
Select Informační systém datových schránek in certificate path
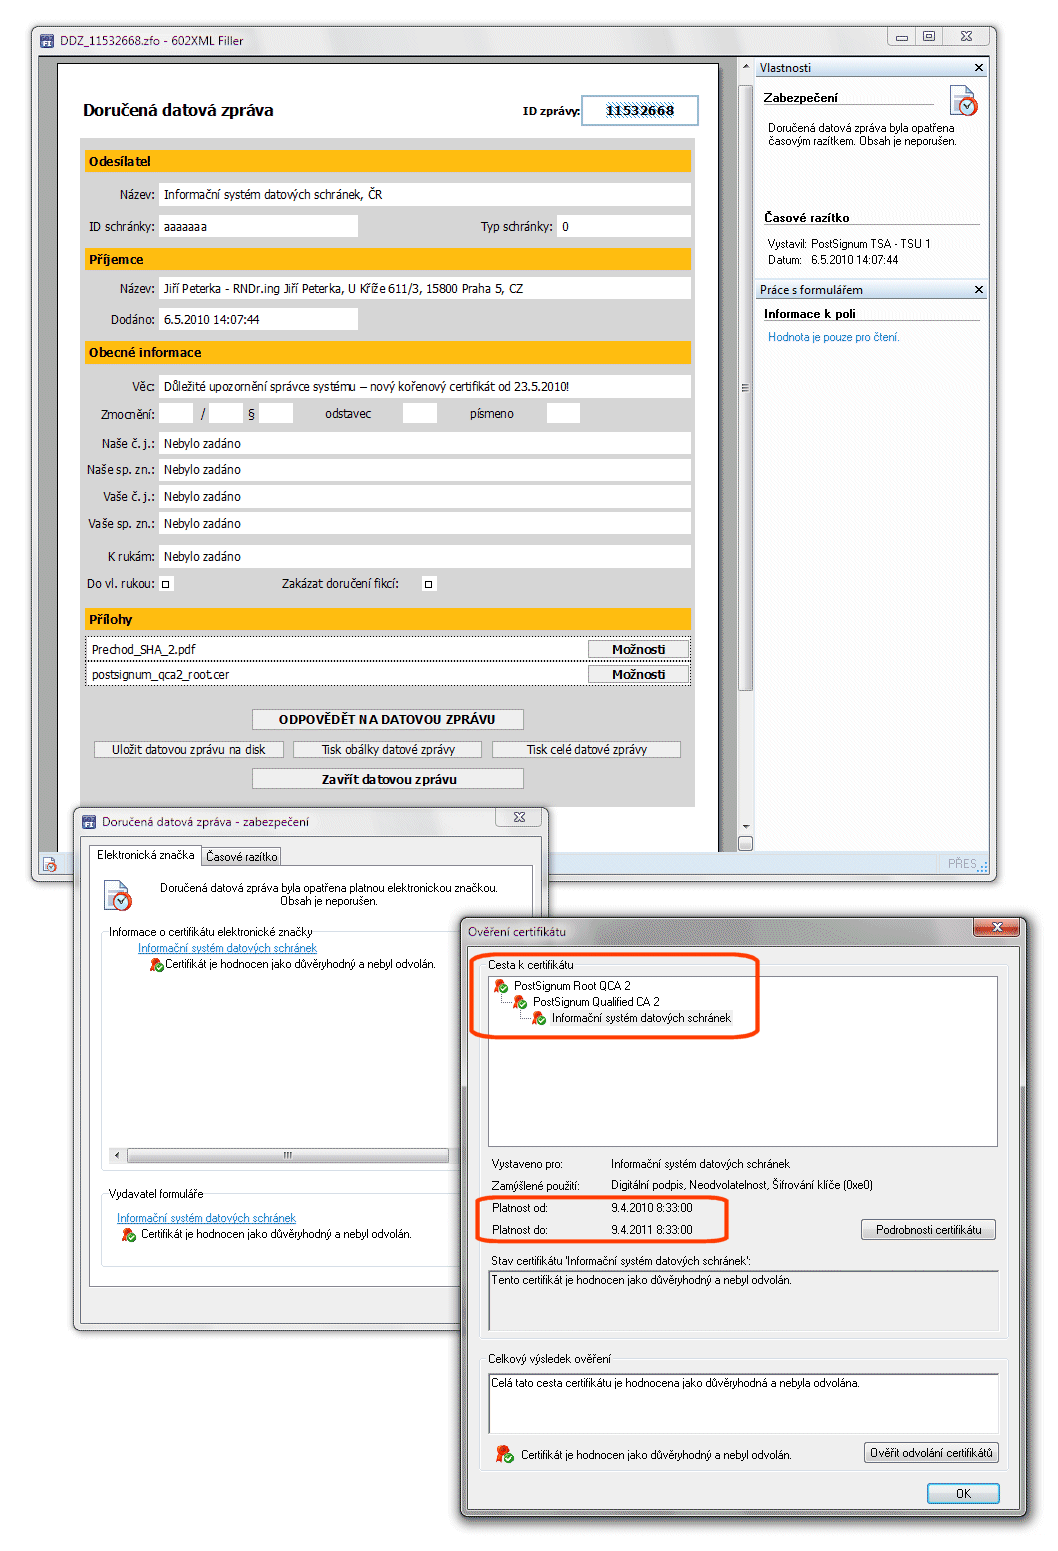click(x=641, y=1018)
